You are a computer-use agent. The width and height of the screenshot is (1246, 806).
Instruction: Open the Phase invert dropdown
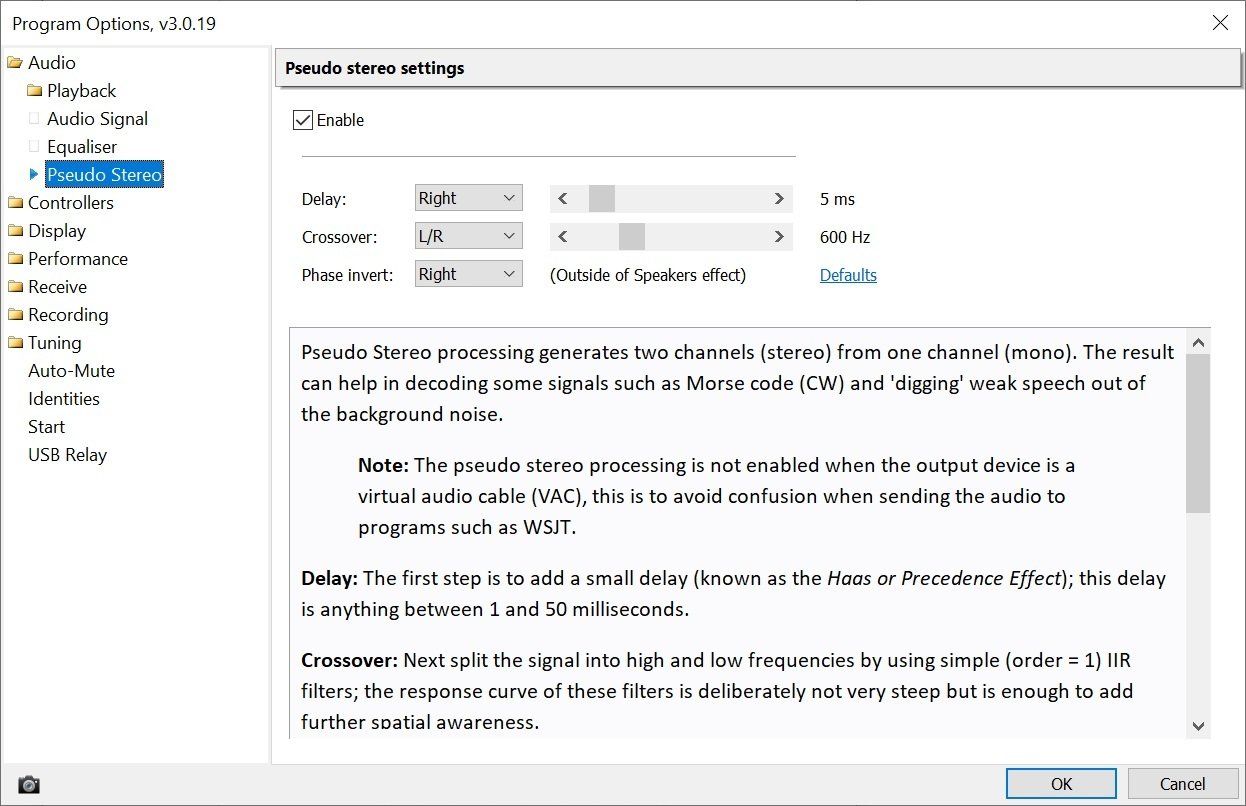pos(469,274)
